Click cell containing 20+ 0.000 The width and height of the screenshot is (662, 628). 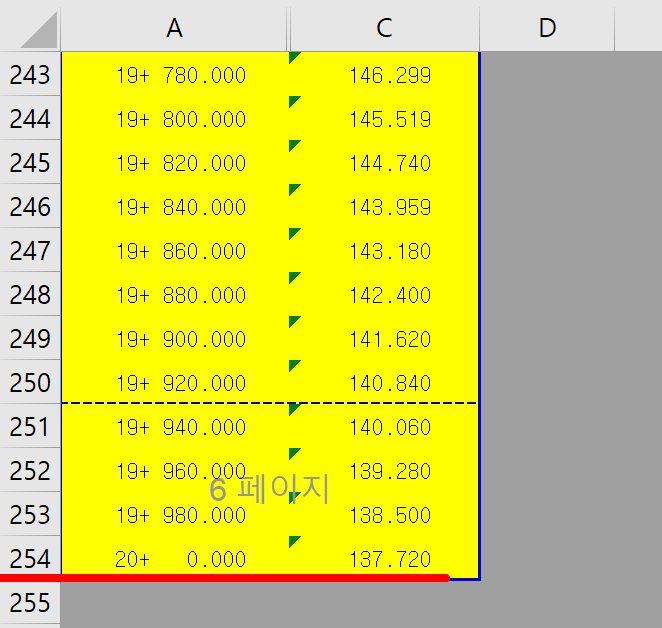pos(175,558)
